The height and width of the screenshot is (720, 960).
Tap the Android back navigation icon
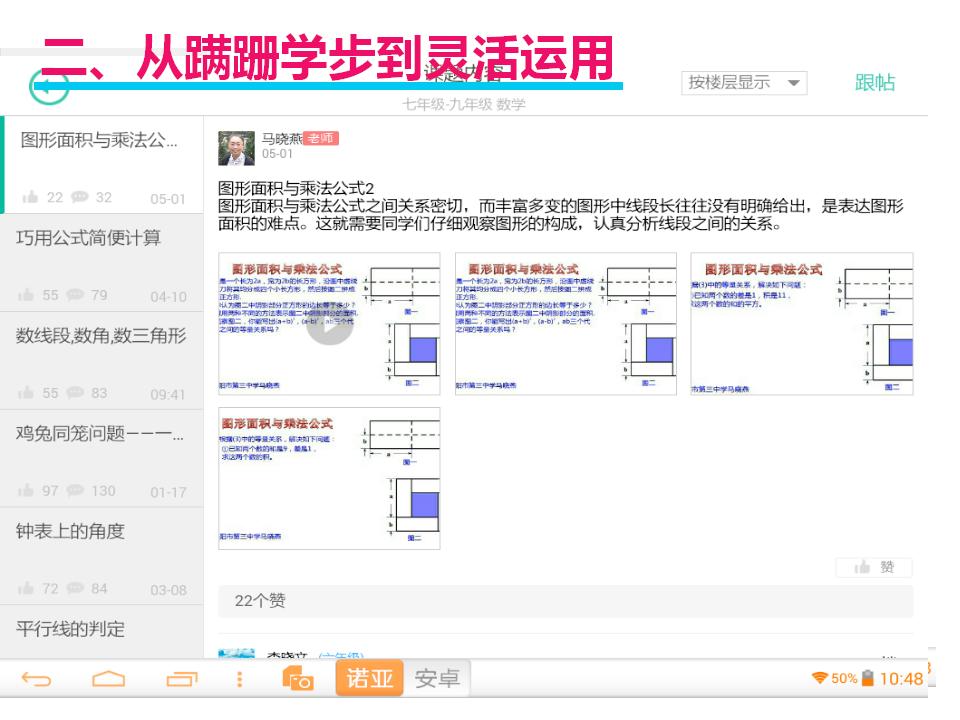(36, 680)
